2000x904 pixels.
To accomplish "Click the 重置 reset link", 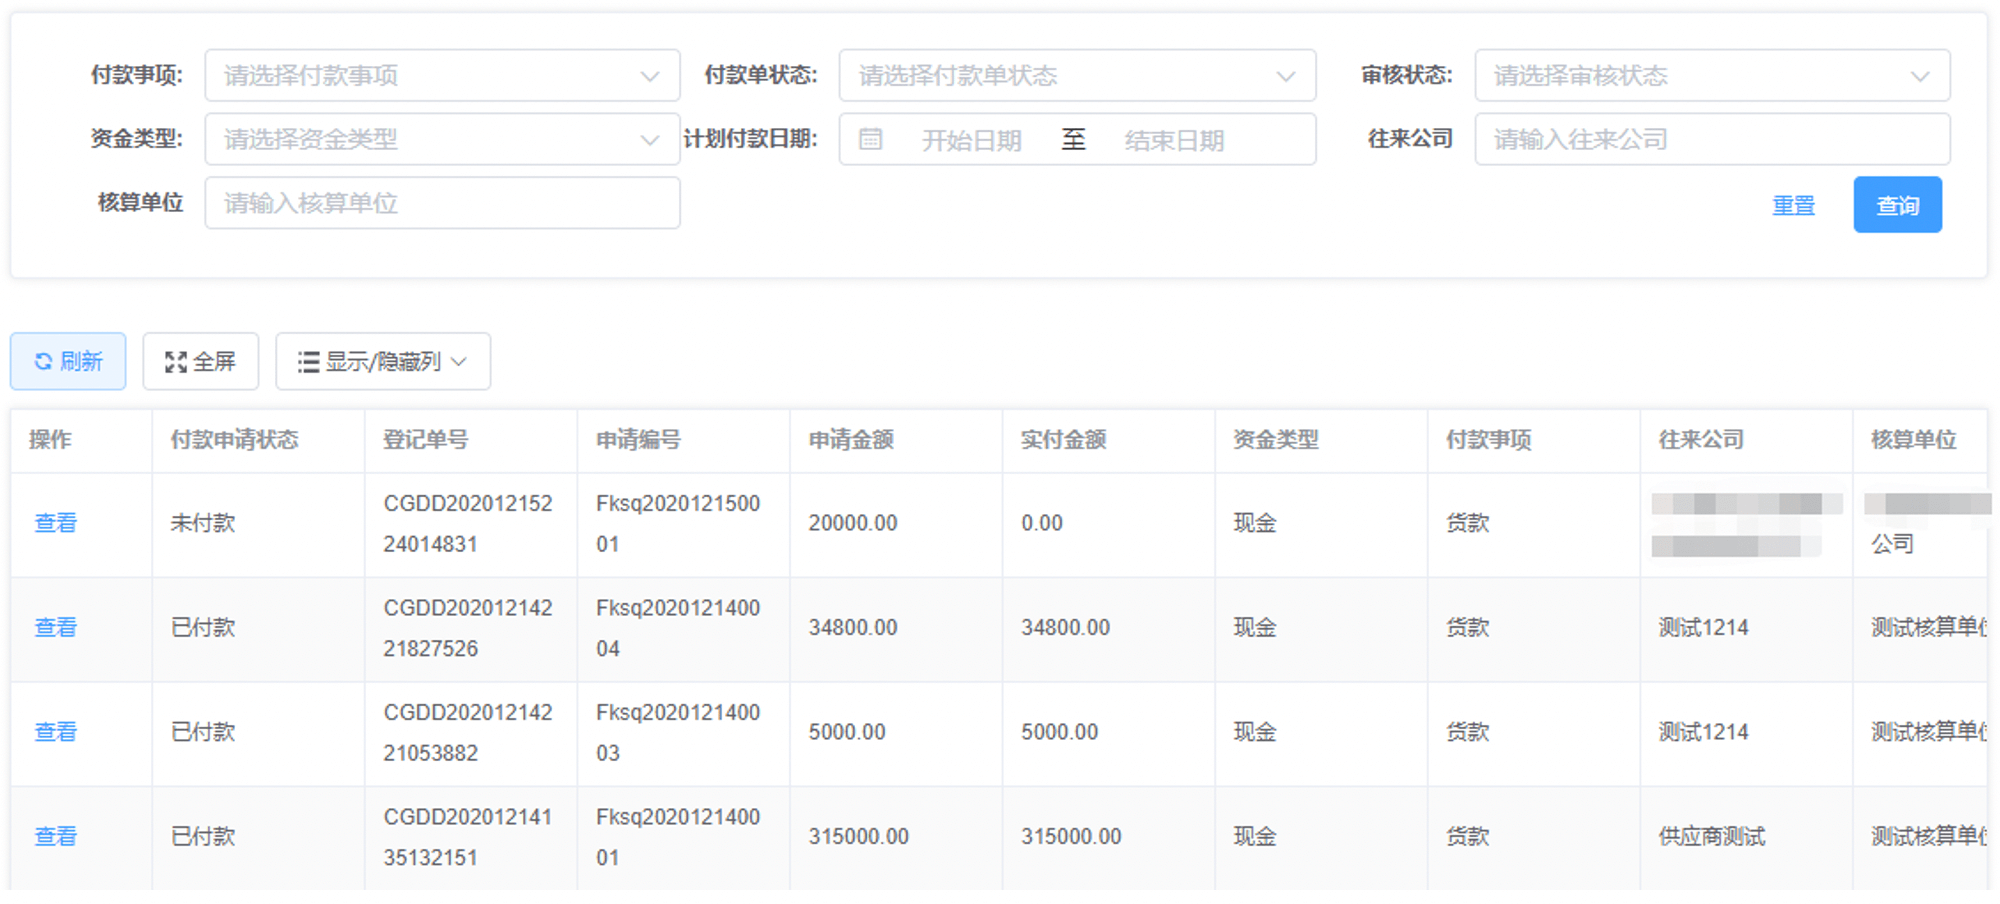I will (1793, 205).
